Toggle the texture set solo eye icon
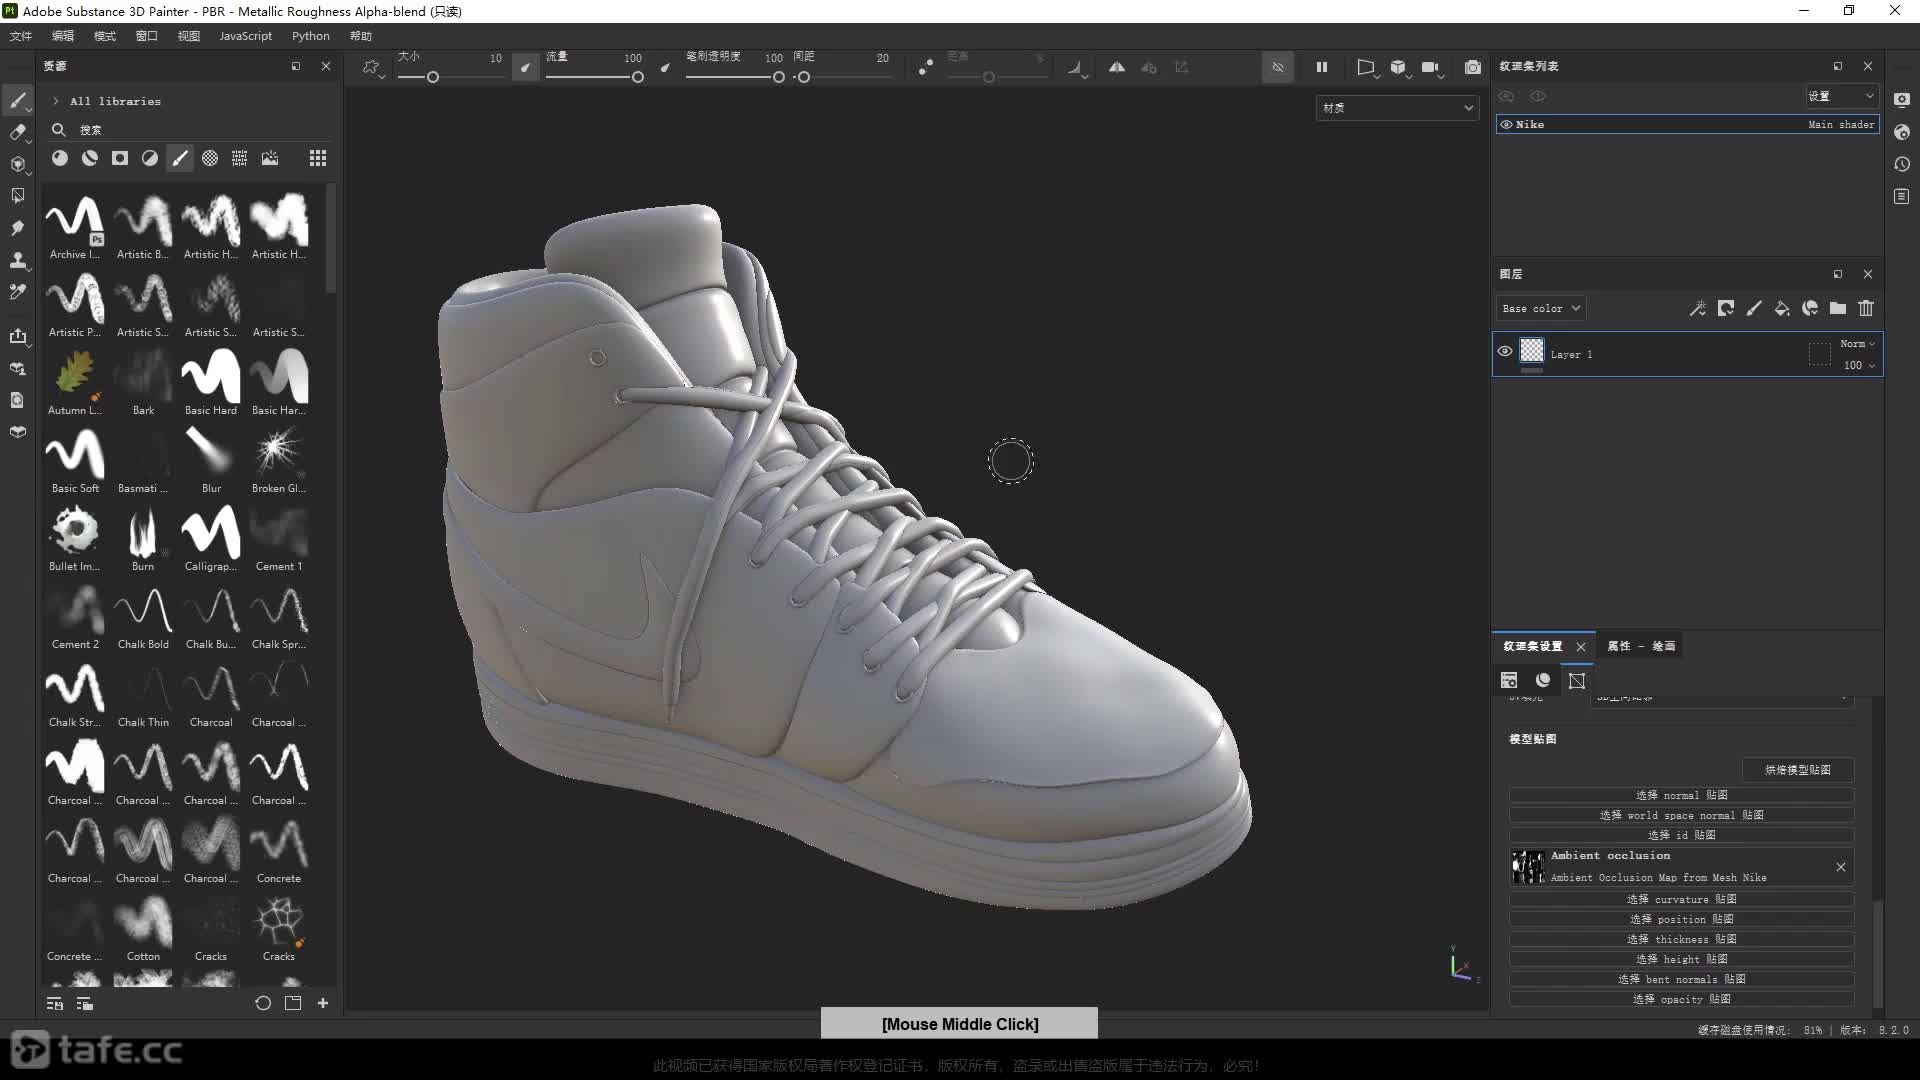This screenshot has height=1080, width=1920. pos(1538,96)
